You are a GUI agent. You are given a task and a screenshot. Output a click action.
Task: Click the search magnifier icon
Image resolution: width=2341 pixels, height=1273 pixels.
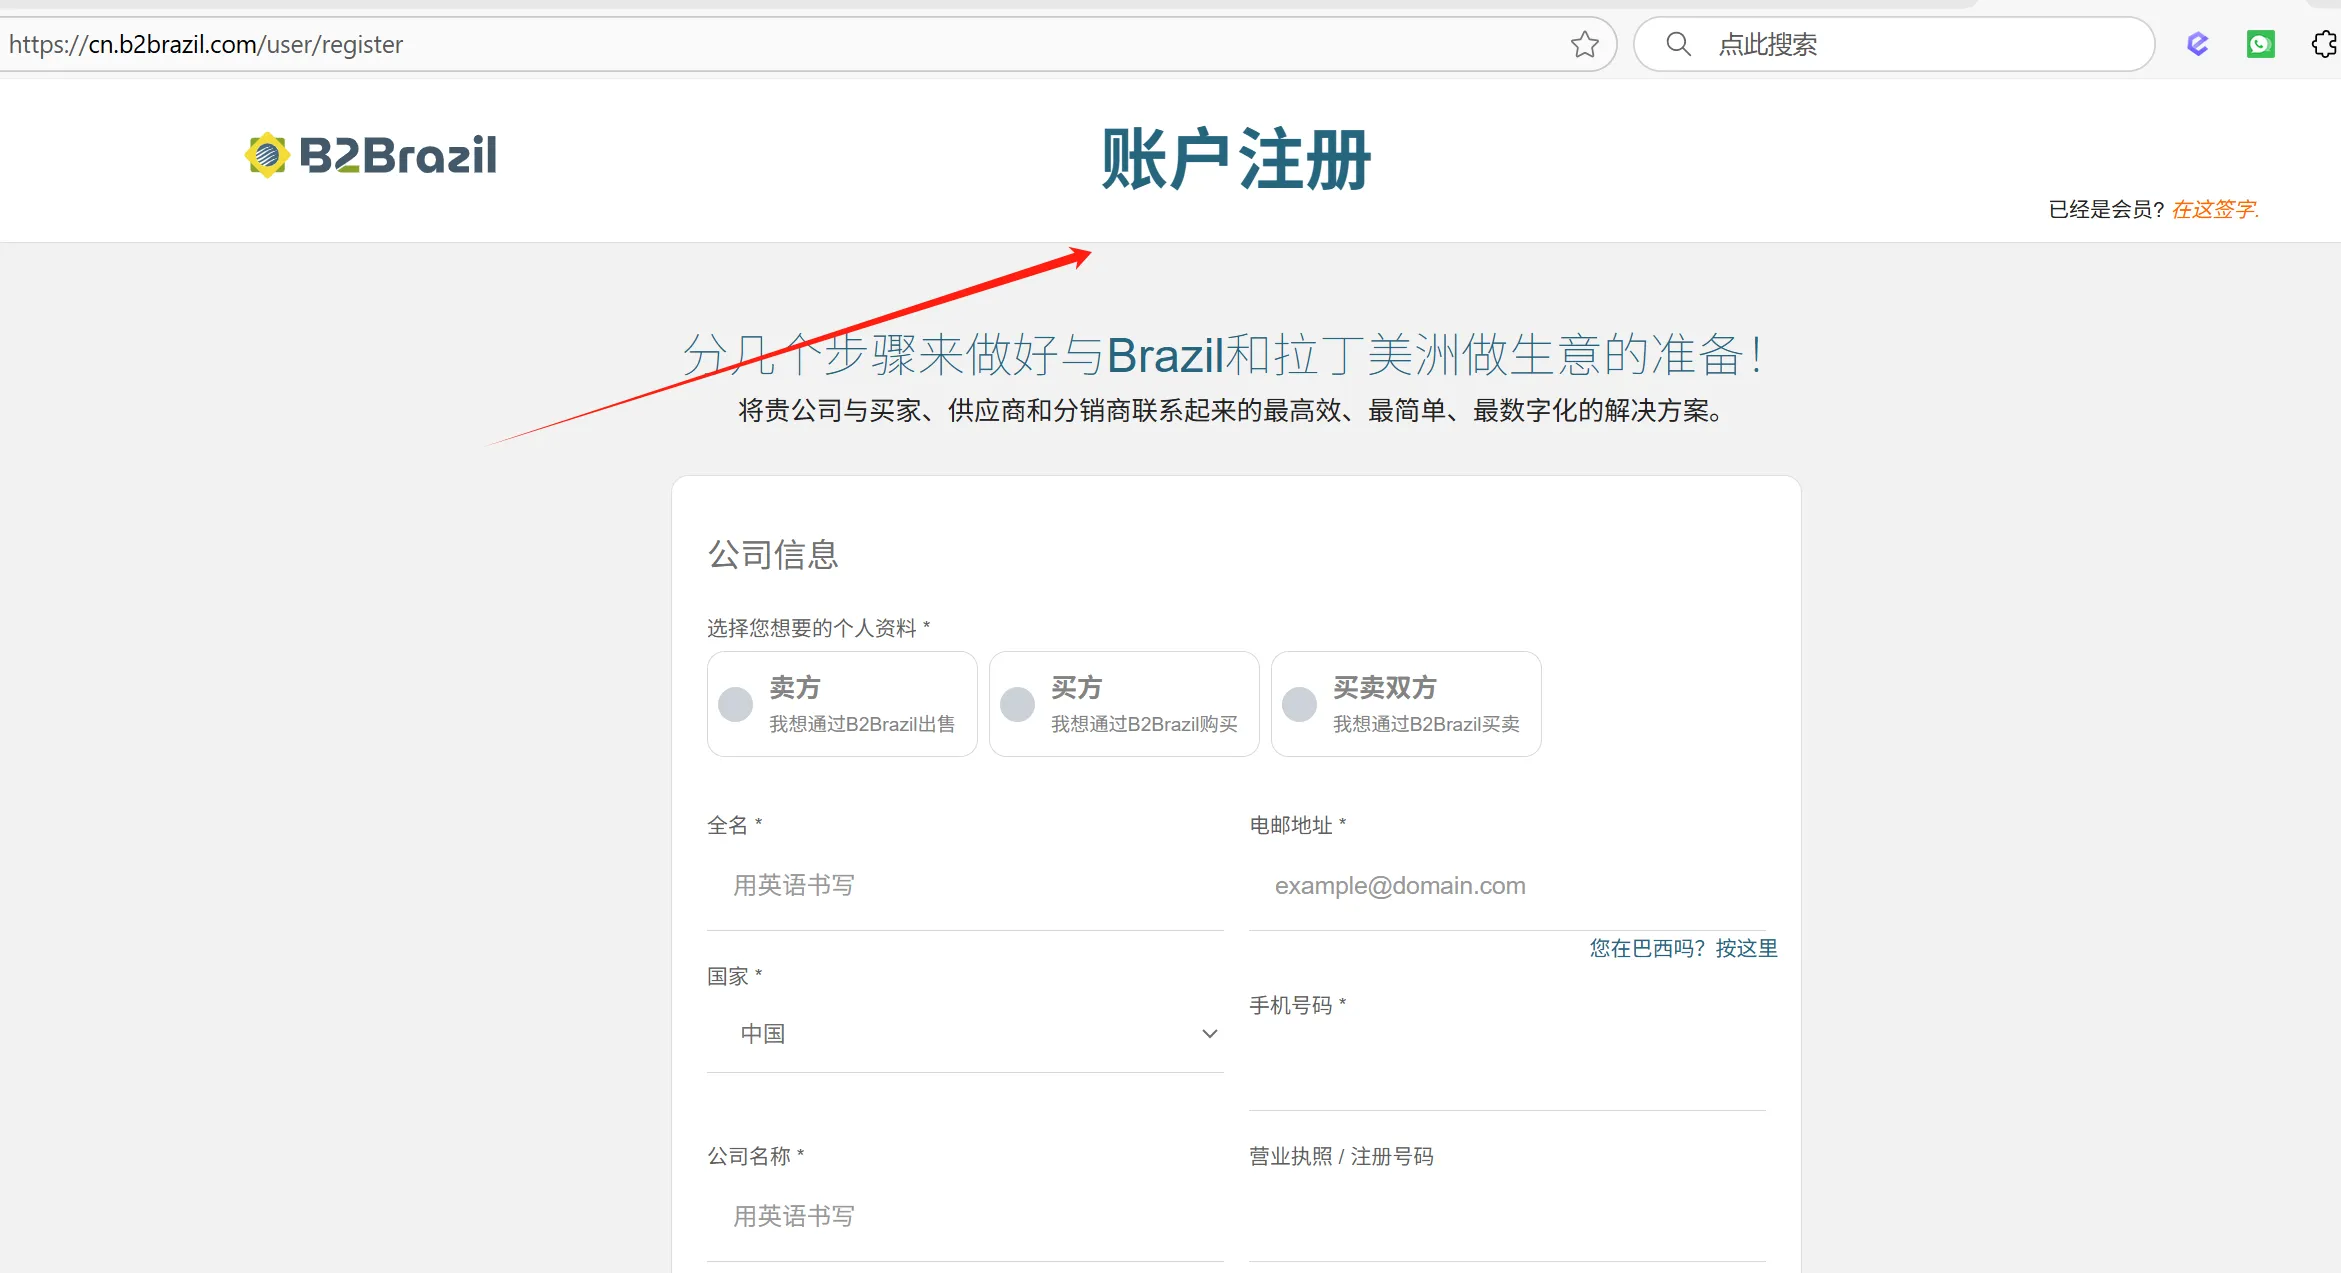pyautogui.click(x=1678, y=44)
